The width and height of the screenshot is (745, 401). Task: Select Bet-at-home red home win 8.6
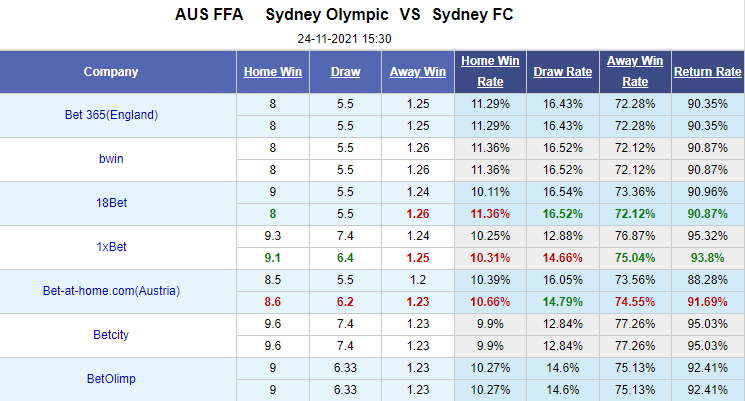273,302
